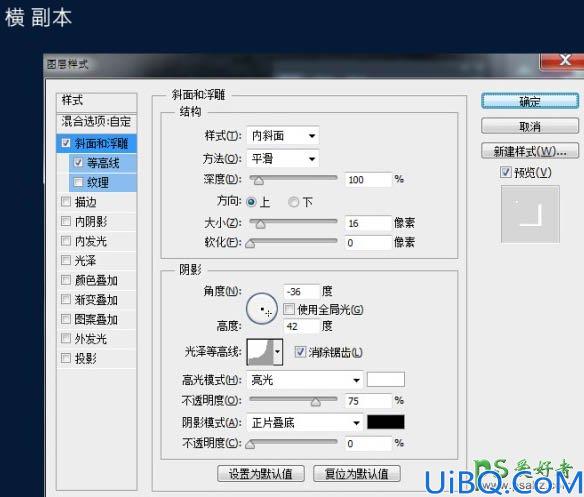The height and width of the screenshot is (497, 584).
Task: Open 纹理 settings row
Action: coord(103,182)
